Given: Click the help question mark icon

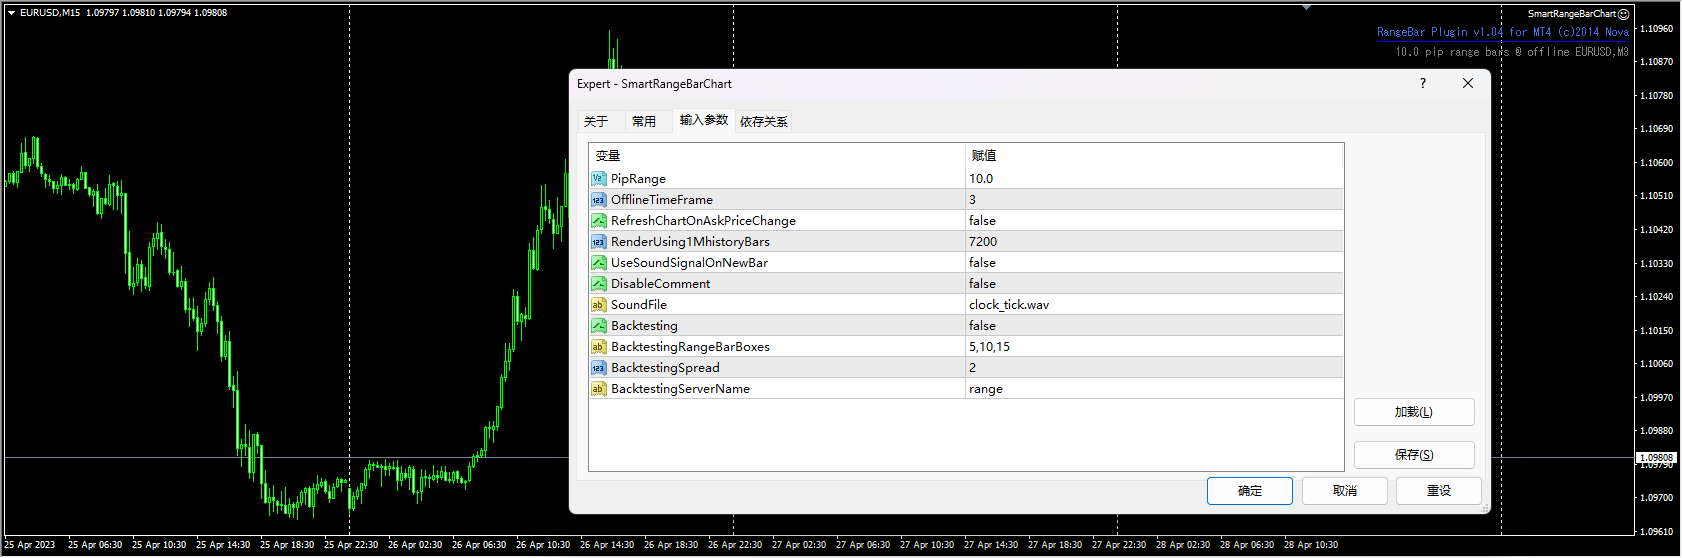Looking at the screenshot, I should tap(1422, 84).
